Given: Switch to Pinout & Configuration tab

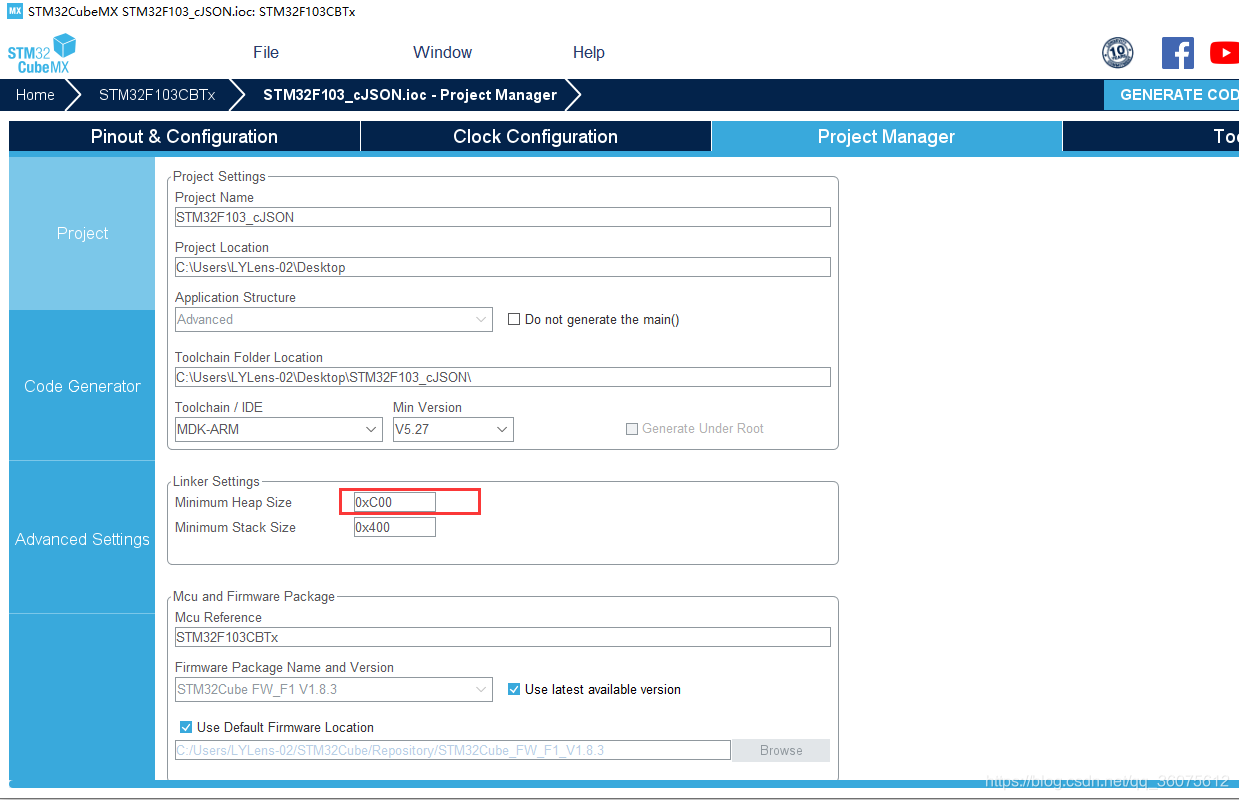Looking at the screenshot, I should click(184, 137).
